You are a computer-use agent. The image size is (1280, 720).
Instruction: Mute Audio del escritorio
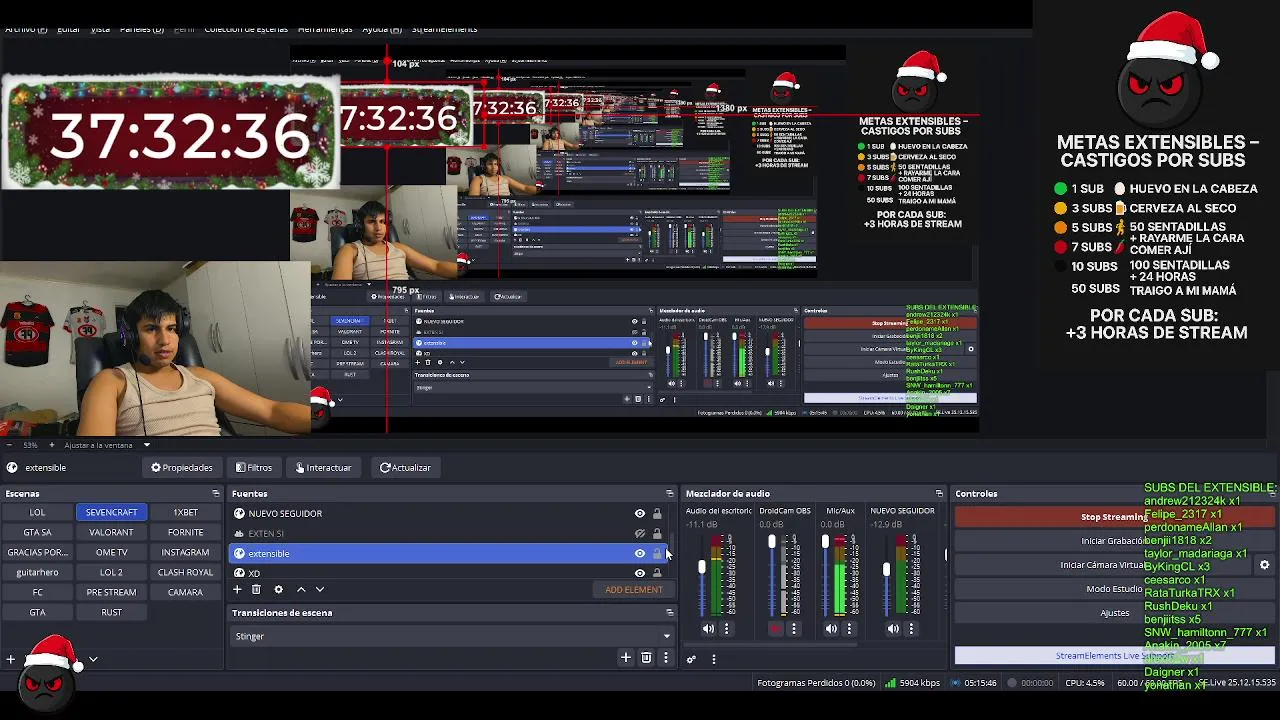tap(708, 629)
